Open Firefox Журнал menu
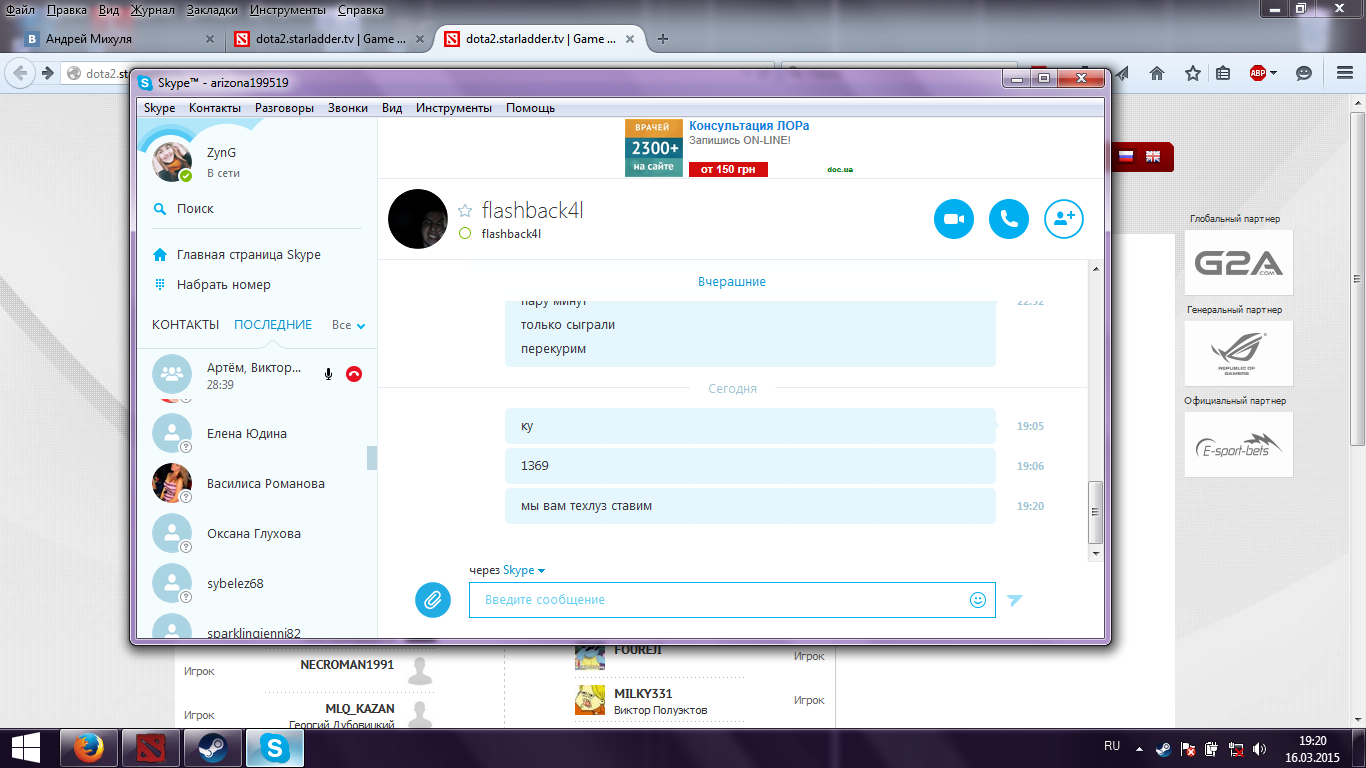1366x768 pixels. 152,10
